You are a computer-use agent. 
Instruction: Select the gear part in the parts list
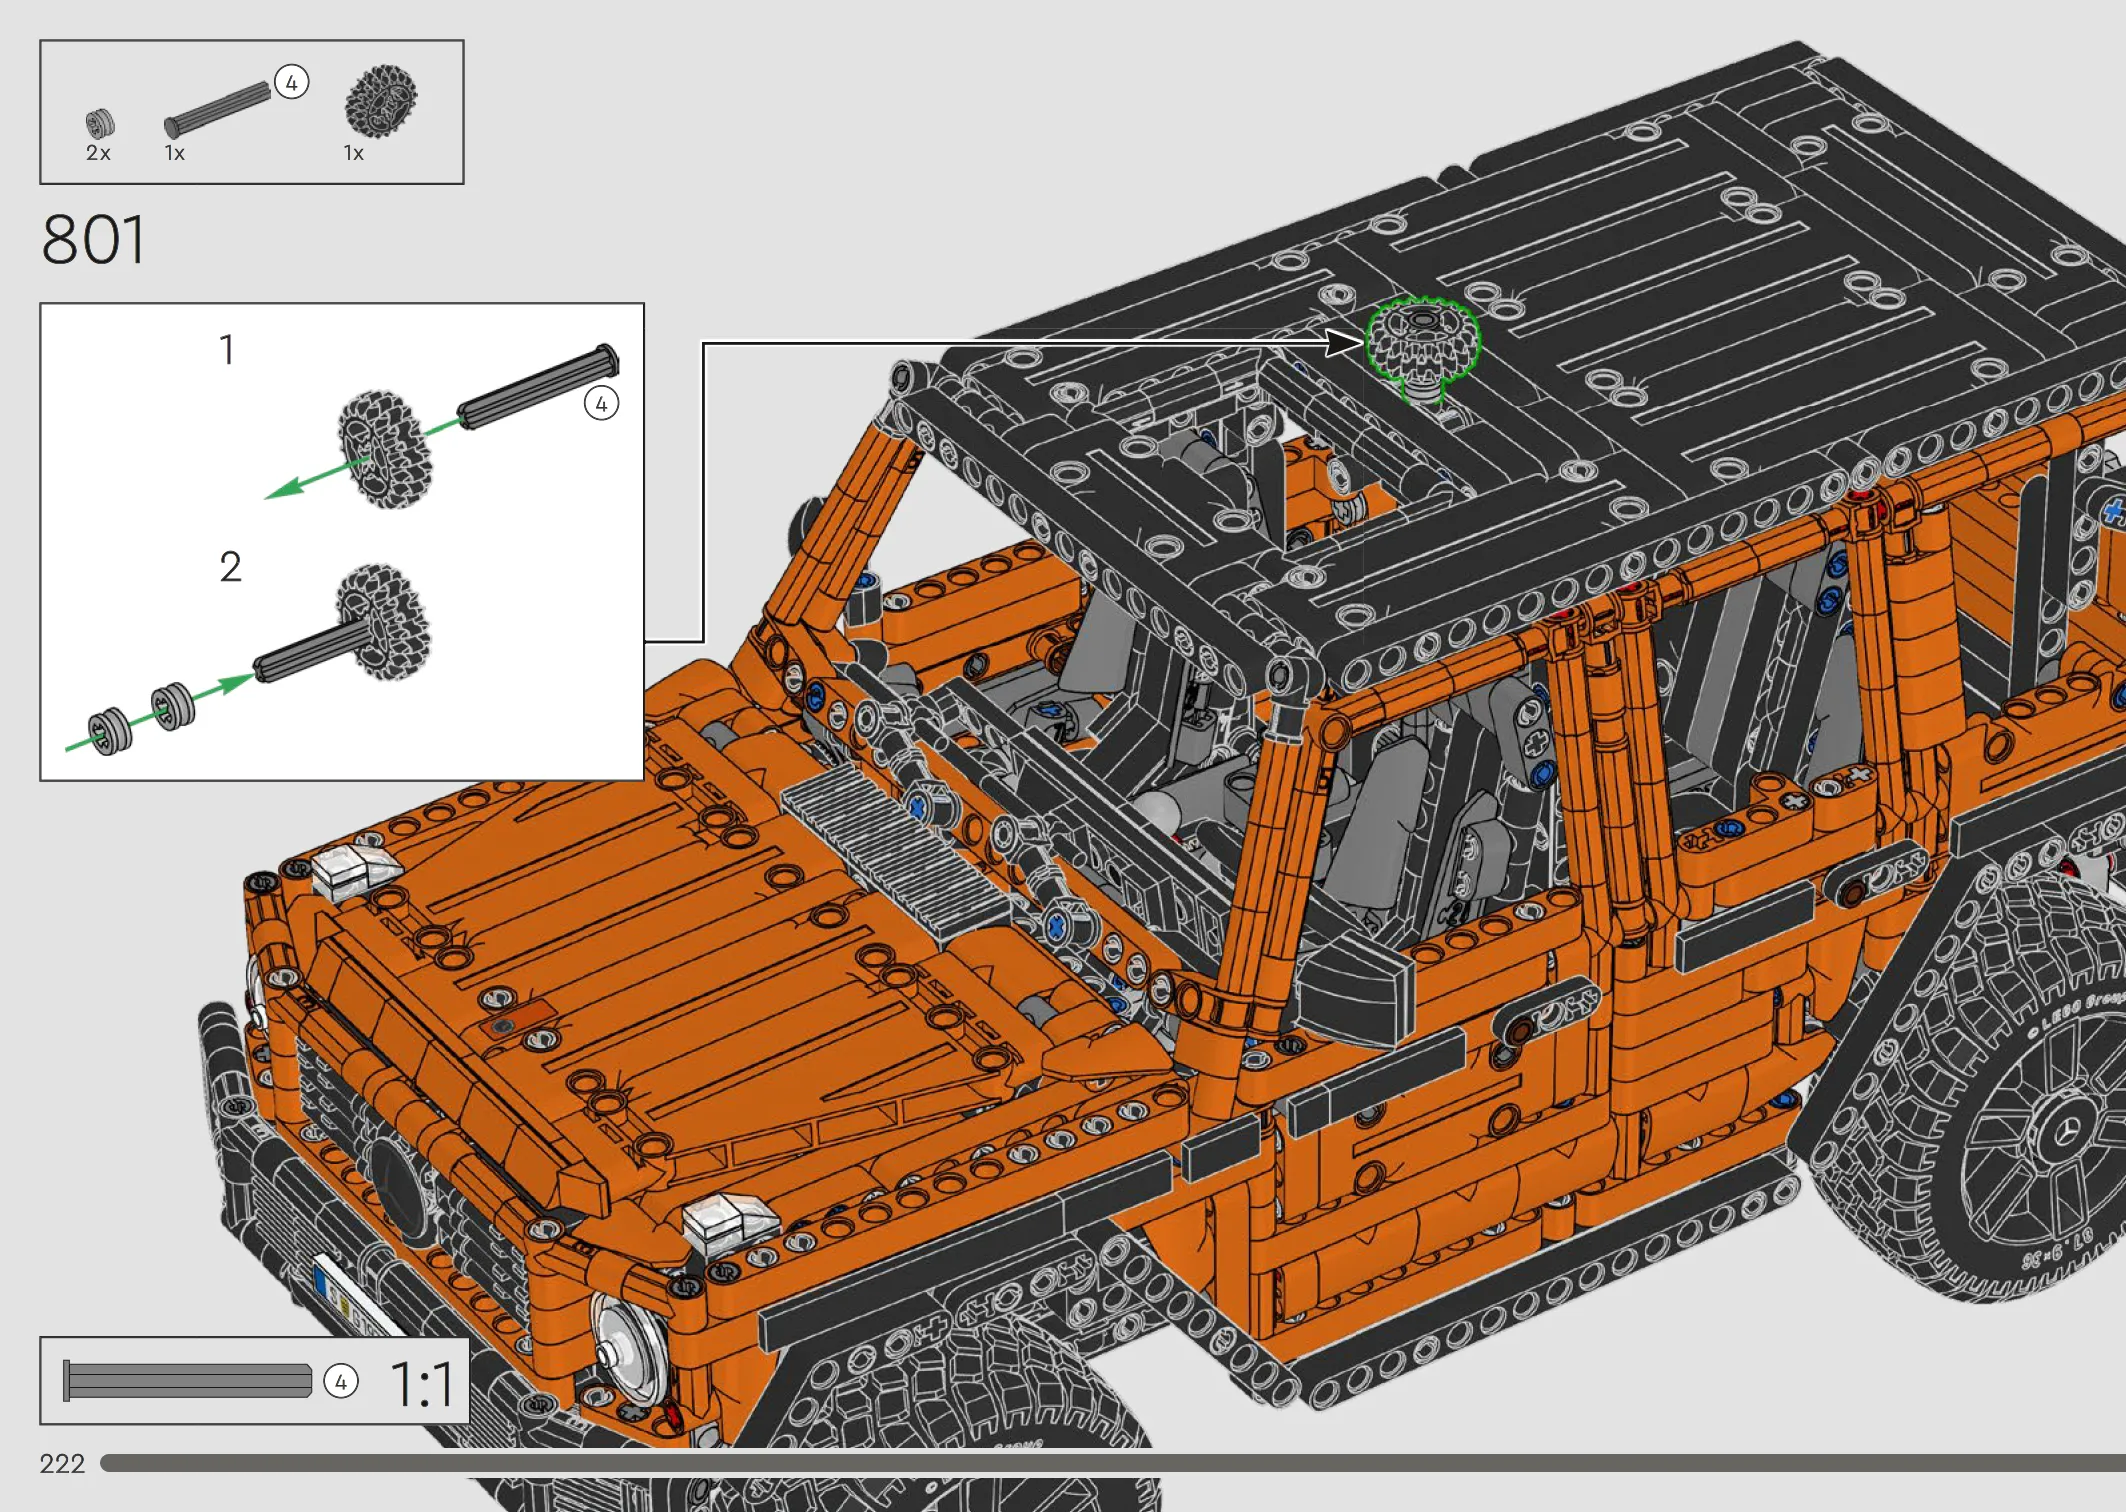pyautogui.click(x=381, y=101)
